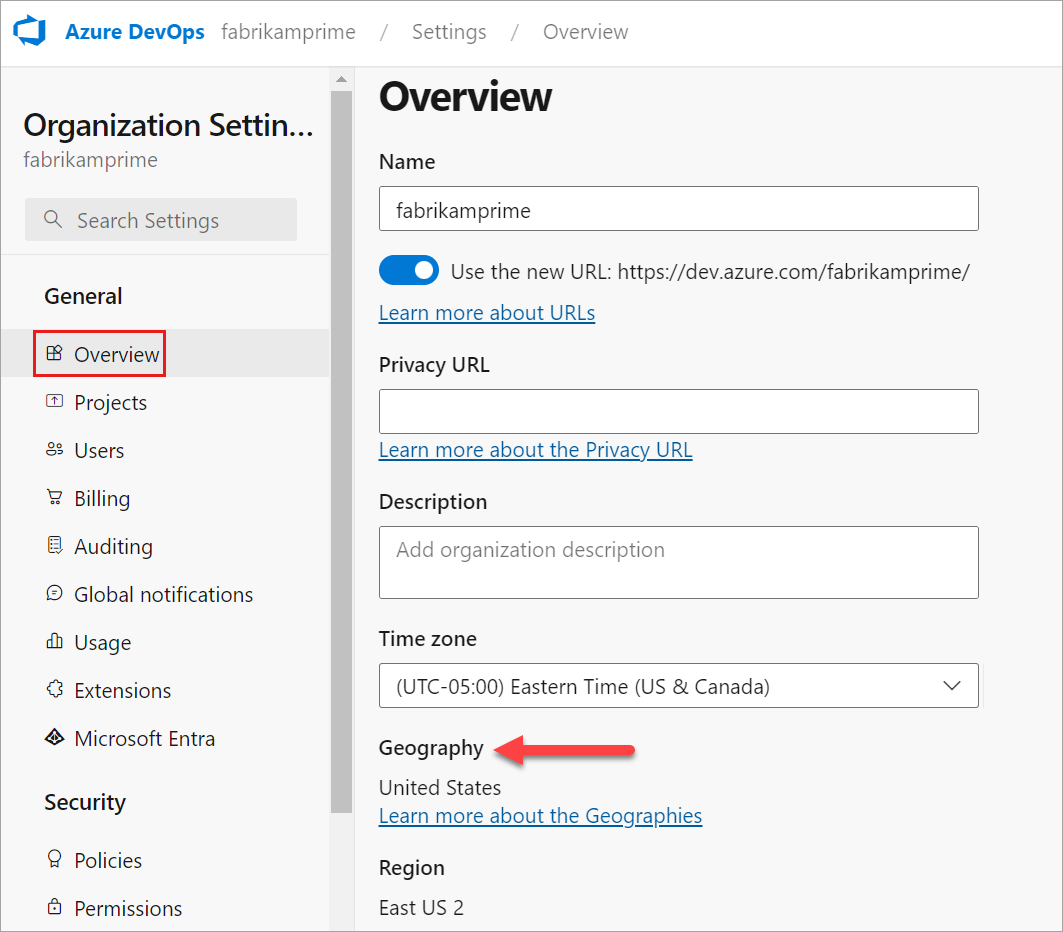Screen dimensions: 1063x932
Task: Select the Projects settings icon
Action: click(x=54, y=402)
